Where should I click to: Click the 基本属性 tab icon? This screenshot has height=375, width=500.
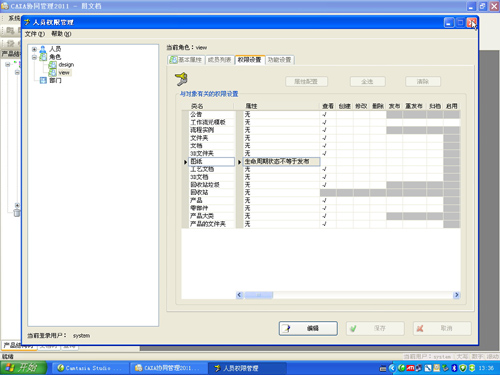coord(173,60)
